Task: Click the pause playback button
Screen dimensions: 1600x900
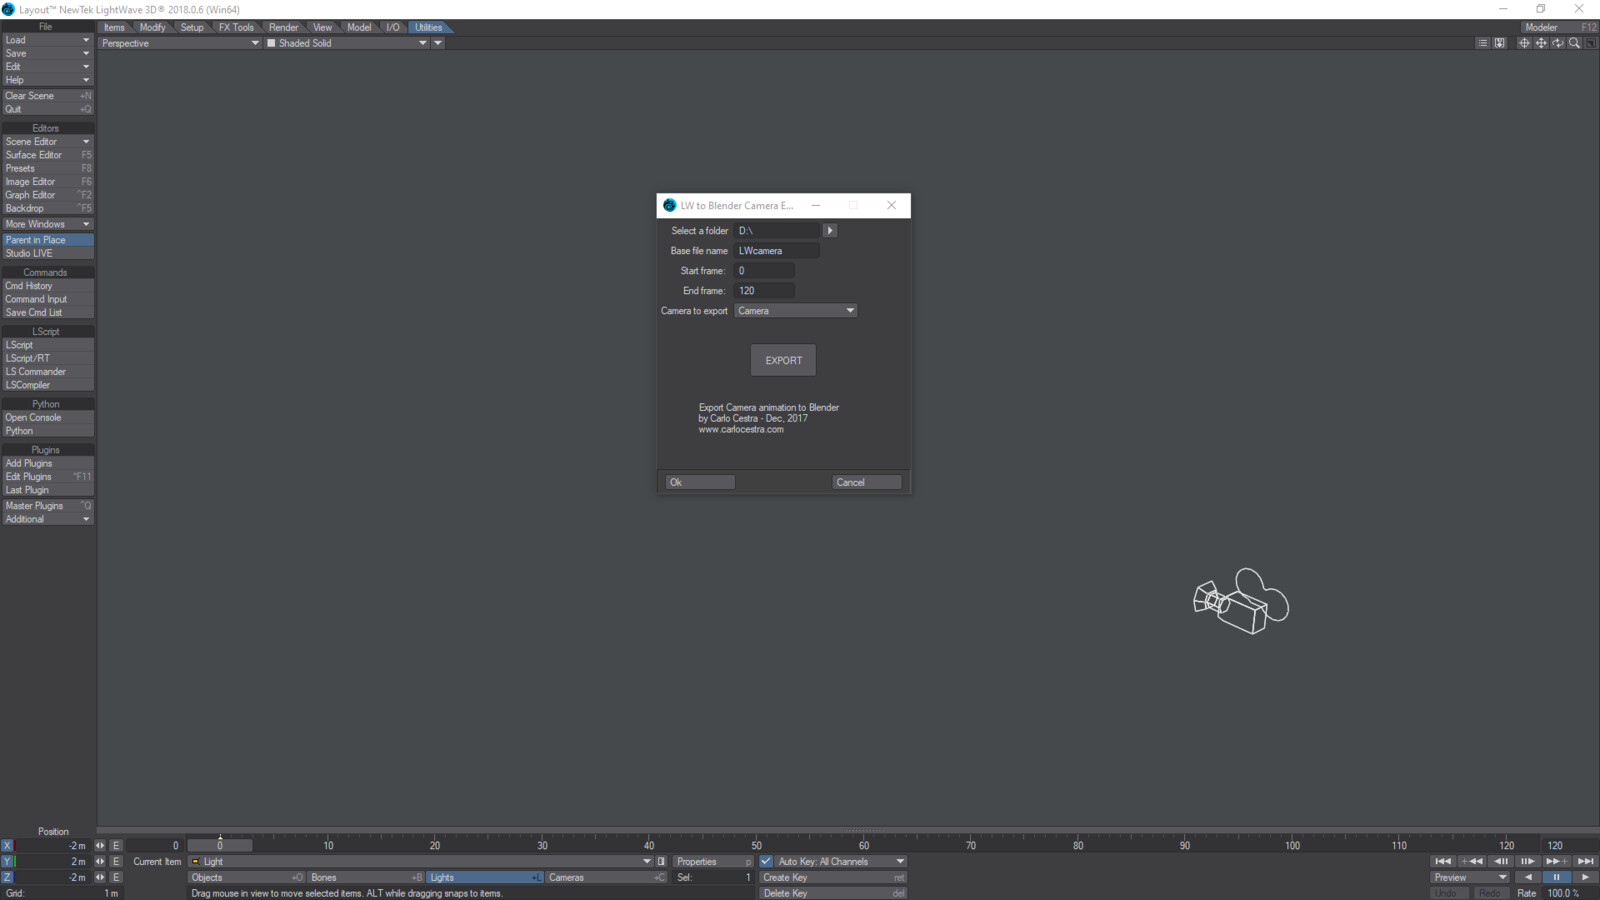Action: (x=1556, y=877)
